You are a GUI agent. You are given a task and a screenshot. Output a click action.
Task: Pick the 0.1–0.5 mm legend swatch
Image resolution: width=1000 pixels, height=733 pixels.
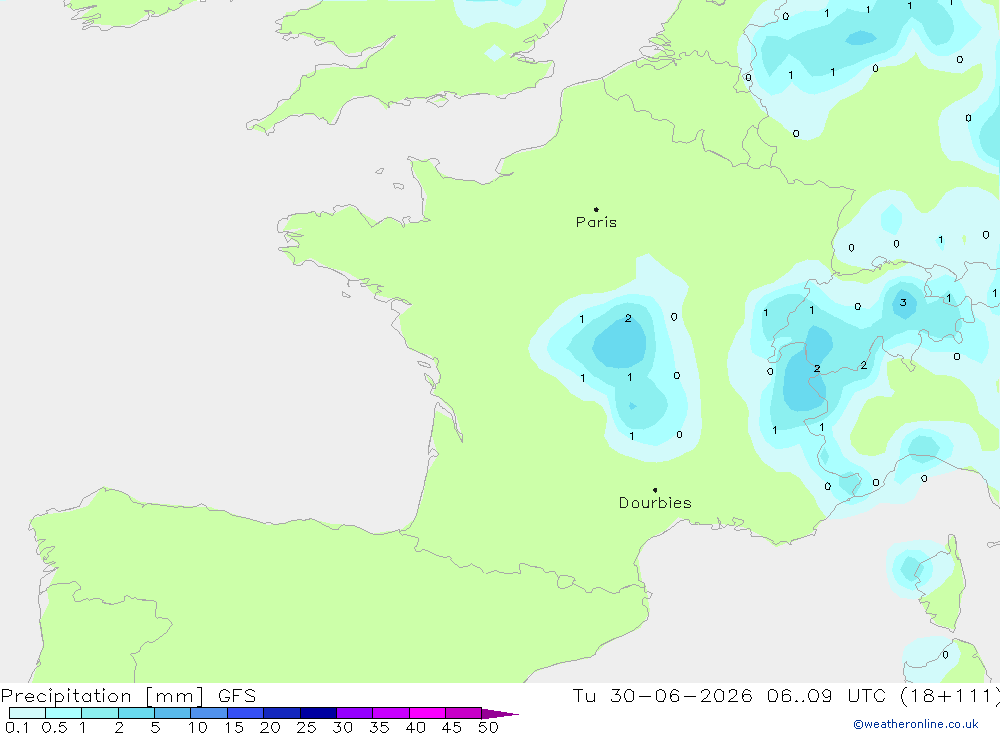pos(27,713)
